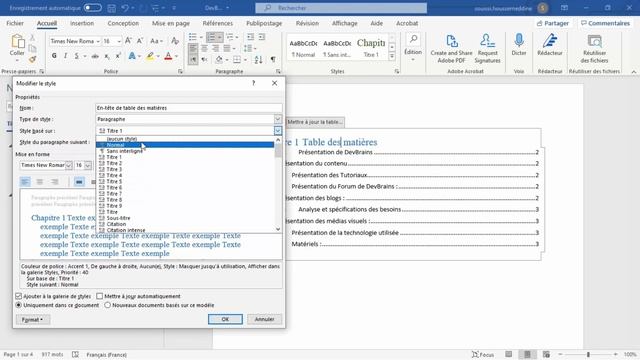Clear all formatting icon
640x360 pixels.
pos(175,41)
